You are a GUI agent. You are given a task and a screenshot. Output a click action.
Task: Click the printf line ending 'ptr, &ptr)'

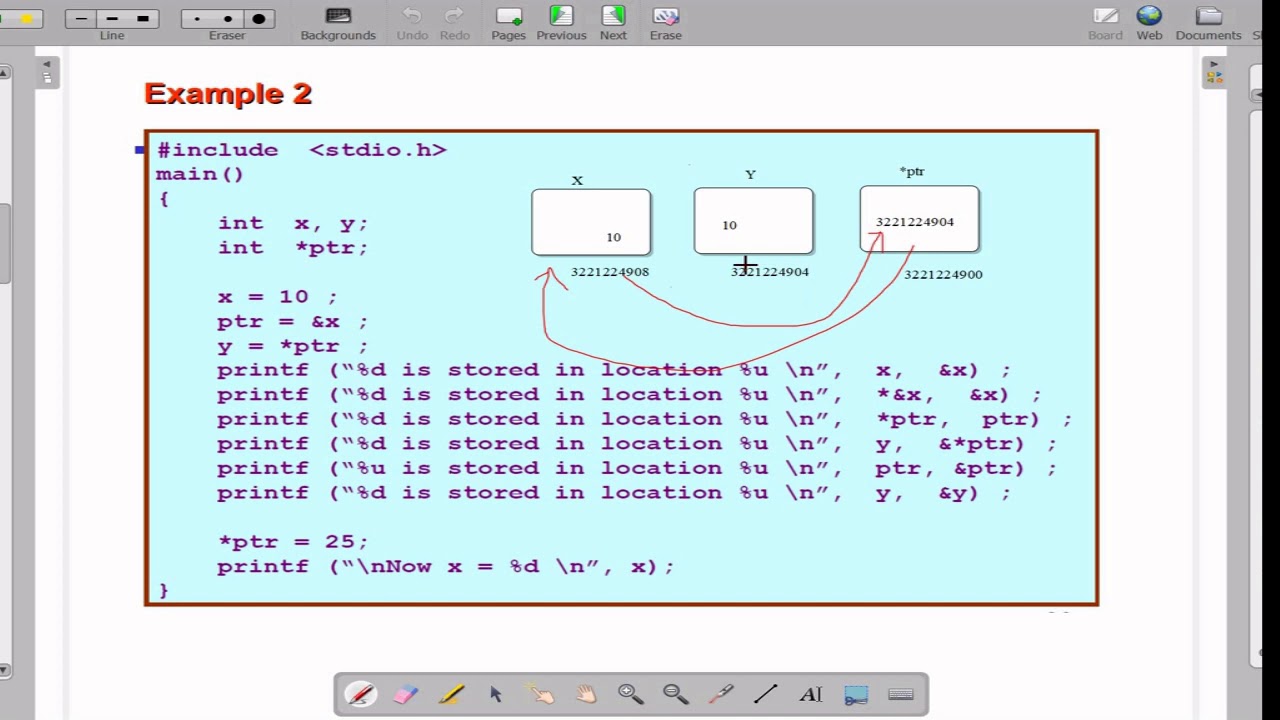click(637, 468)
